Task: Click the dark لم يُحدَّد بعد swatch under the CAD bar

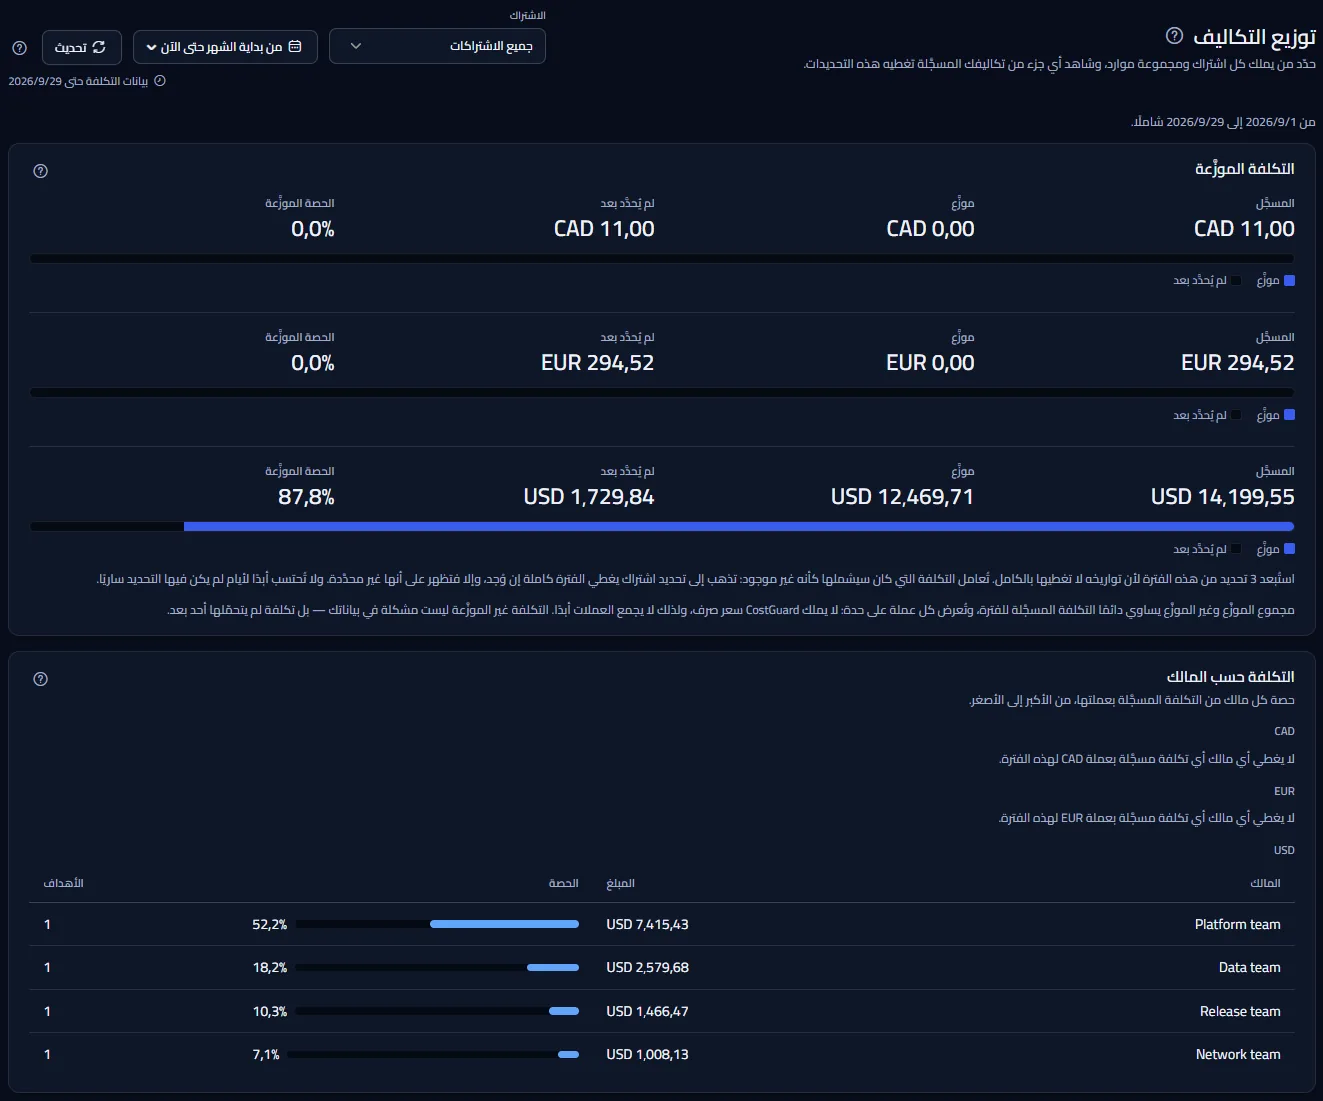Action: coord(1236,281)
